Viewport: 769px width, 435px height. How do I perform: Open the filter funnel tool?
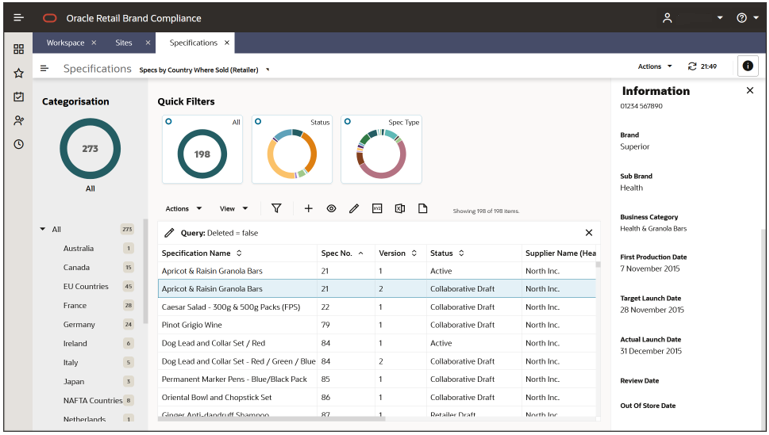pos(276,208)
